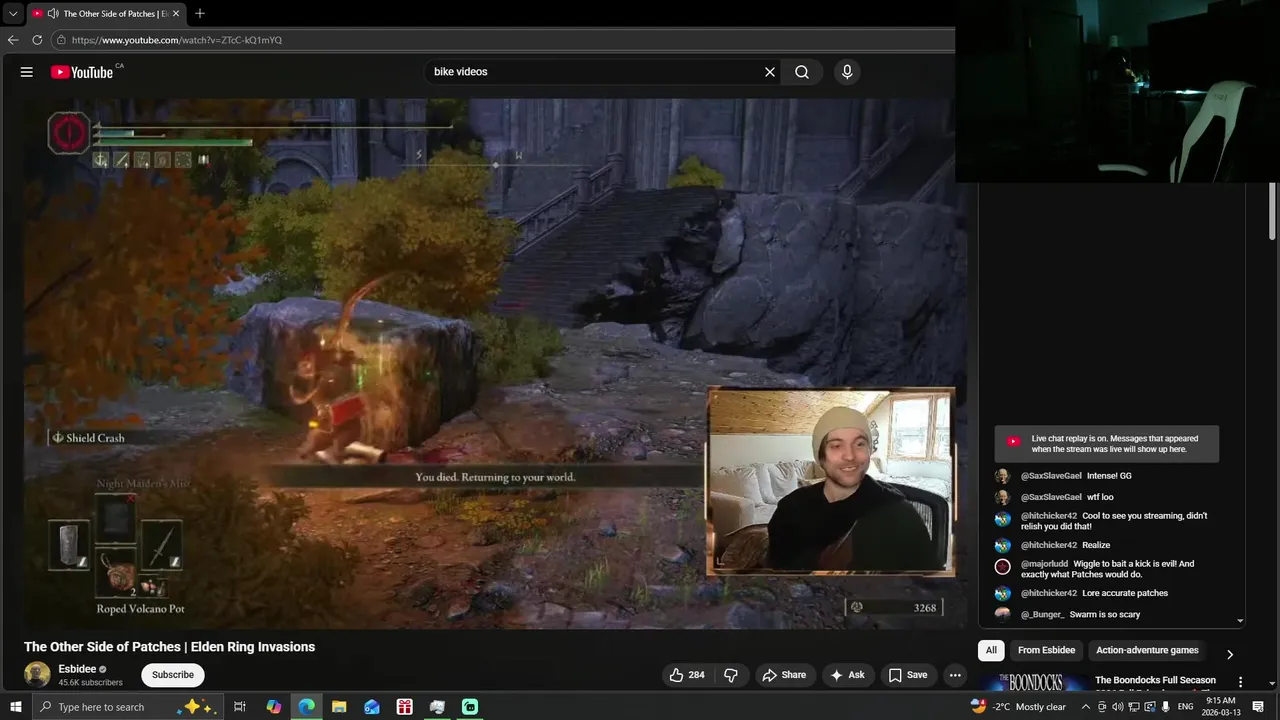The height and width of the screenshot is (720, 1280).
Task: Open the Windows Start menu
Action: (15, 707)
